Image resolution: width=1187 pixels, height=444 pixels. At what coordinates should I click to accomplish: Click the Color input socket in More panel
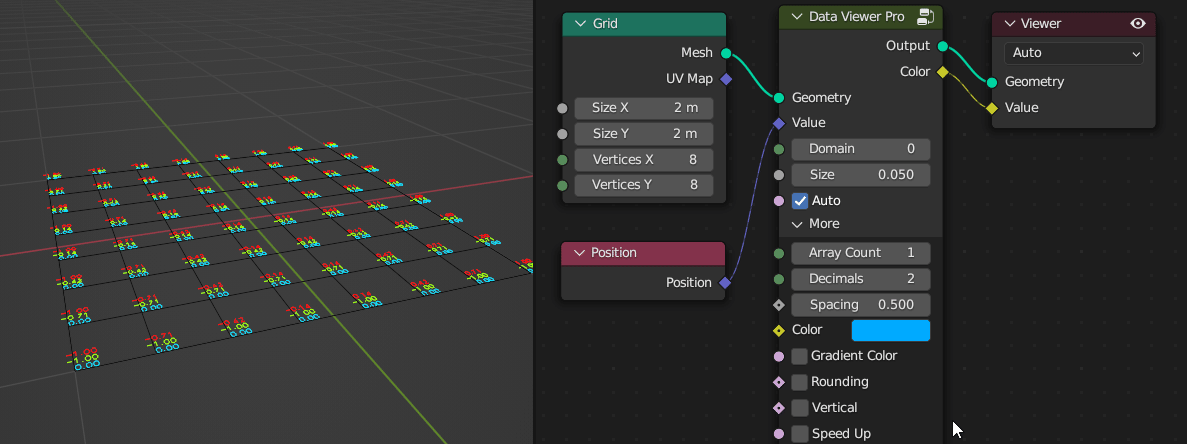(779, 331)
